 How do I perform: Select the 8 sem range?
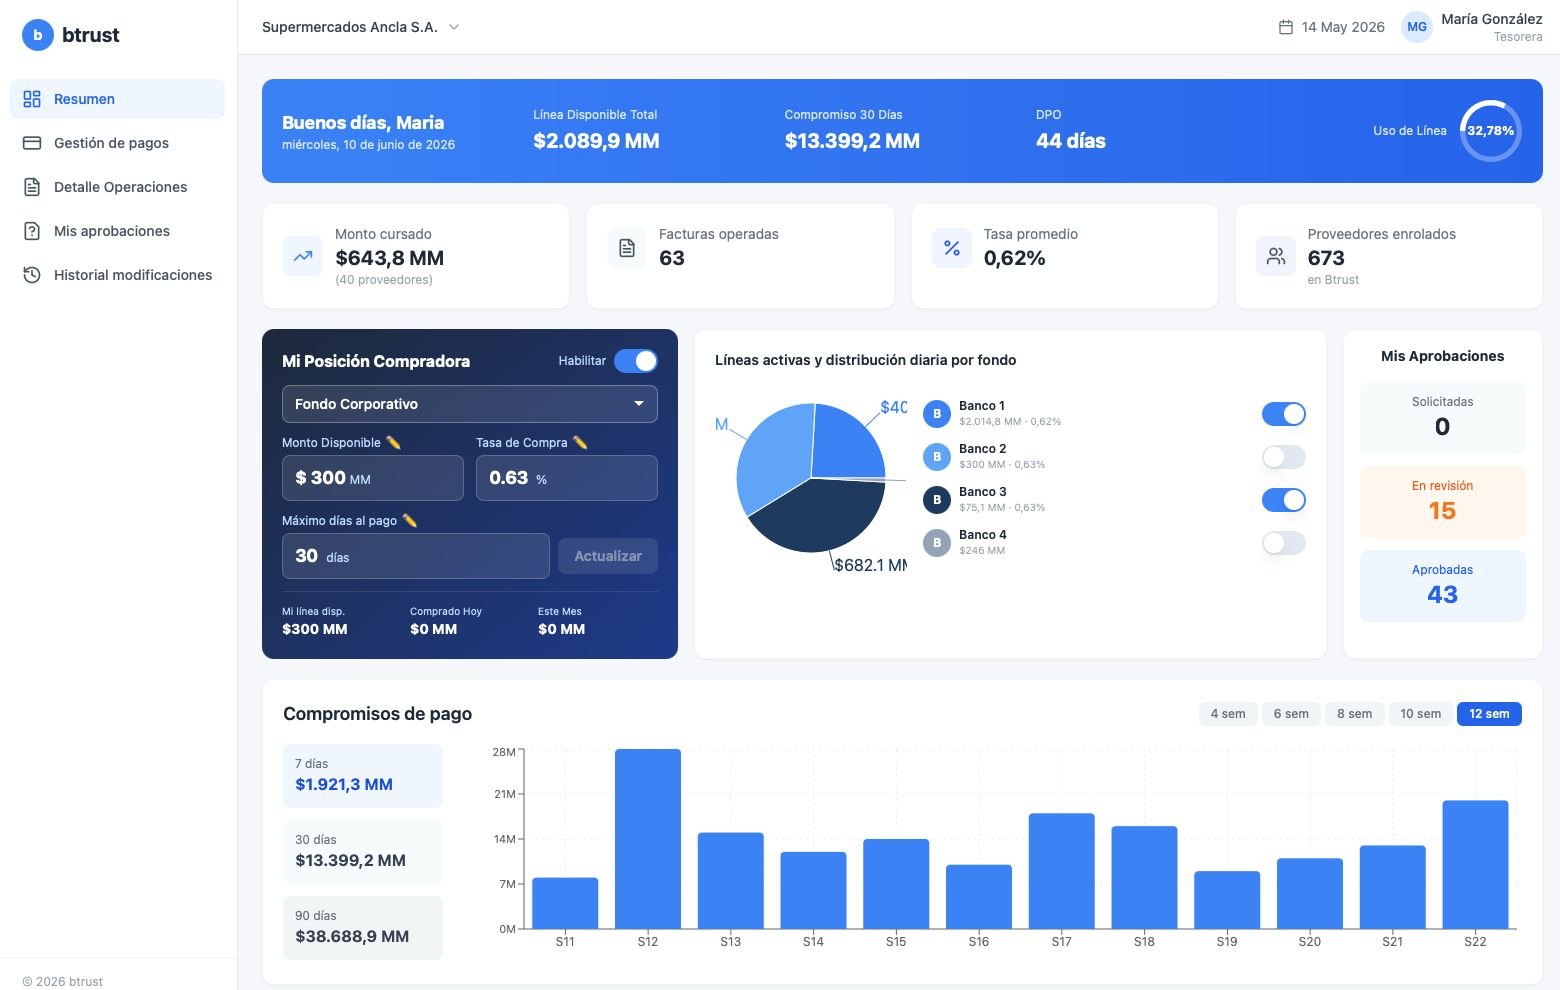coord(1355,714)
